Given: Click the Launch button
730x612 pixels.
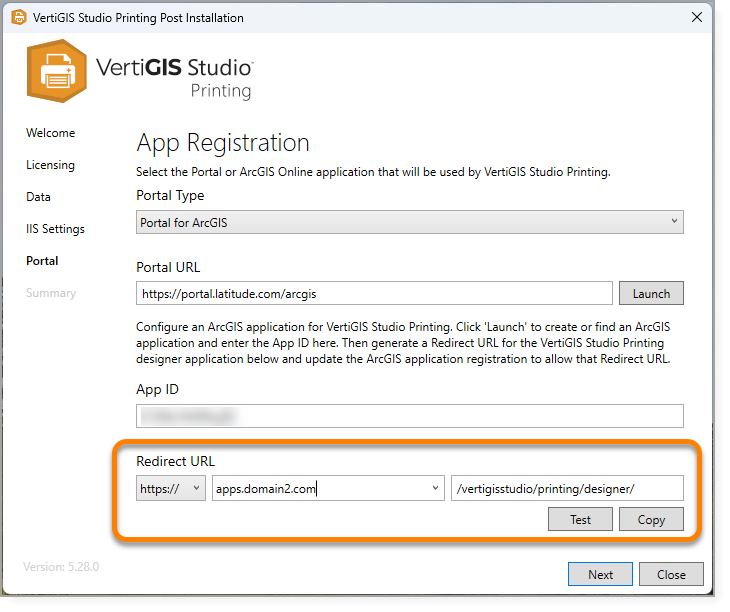Looking at the screenshot, I should 651,293.
